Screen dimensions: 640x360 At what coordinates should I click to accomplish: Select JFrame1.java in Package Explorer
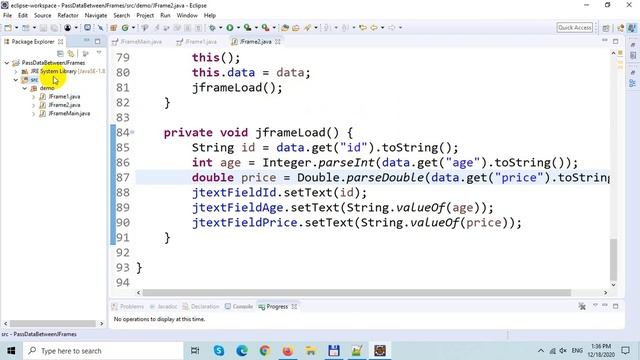coord(64,97)
